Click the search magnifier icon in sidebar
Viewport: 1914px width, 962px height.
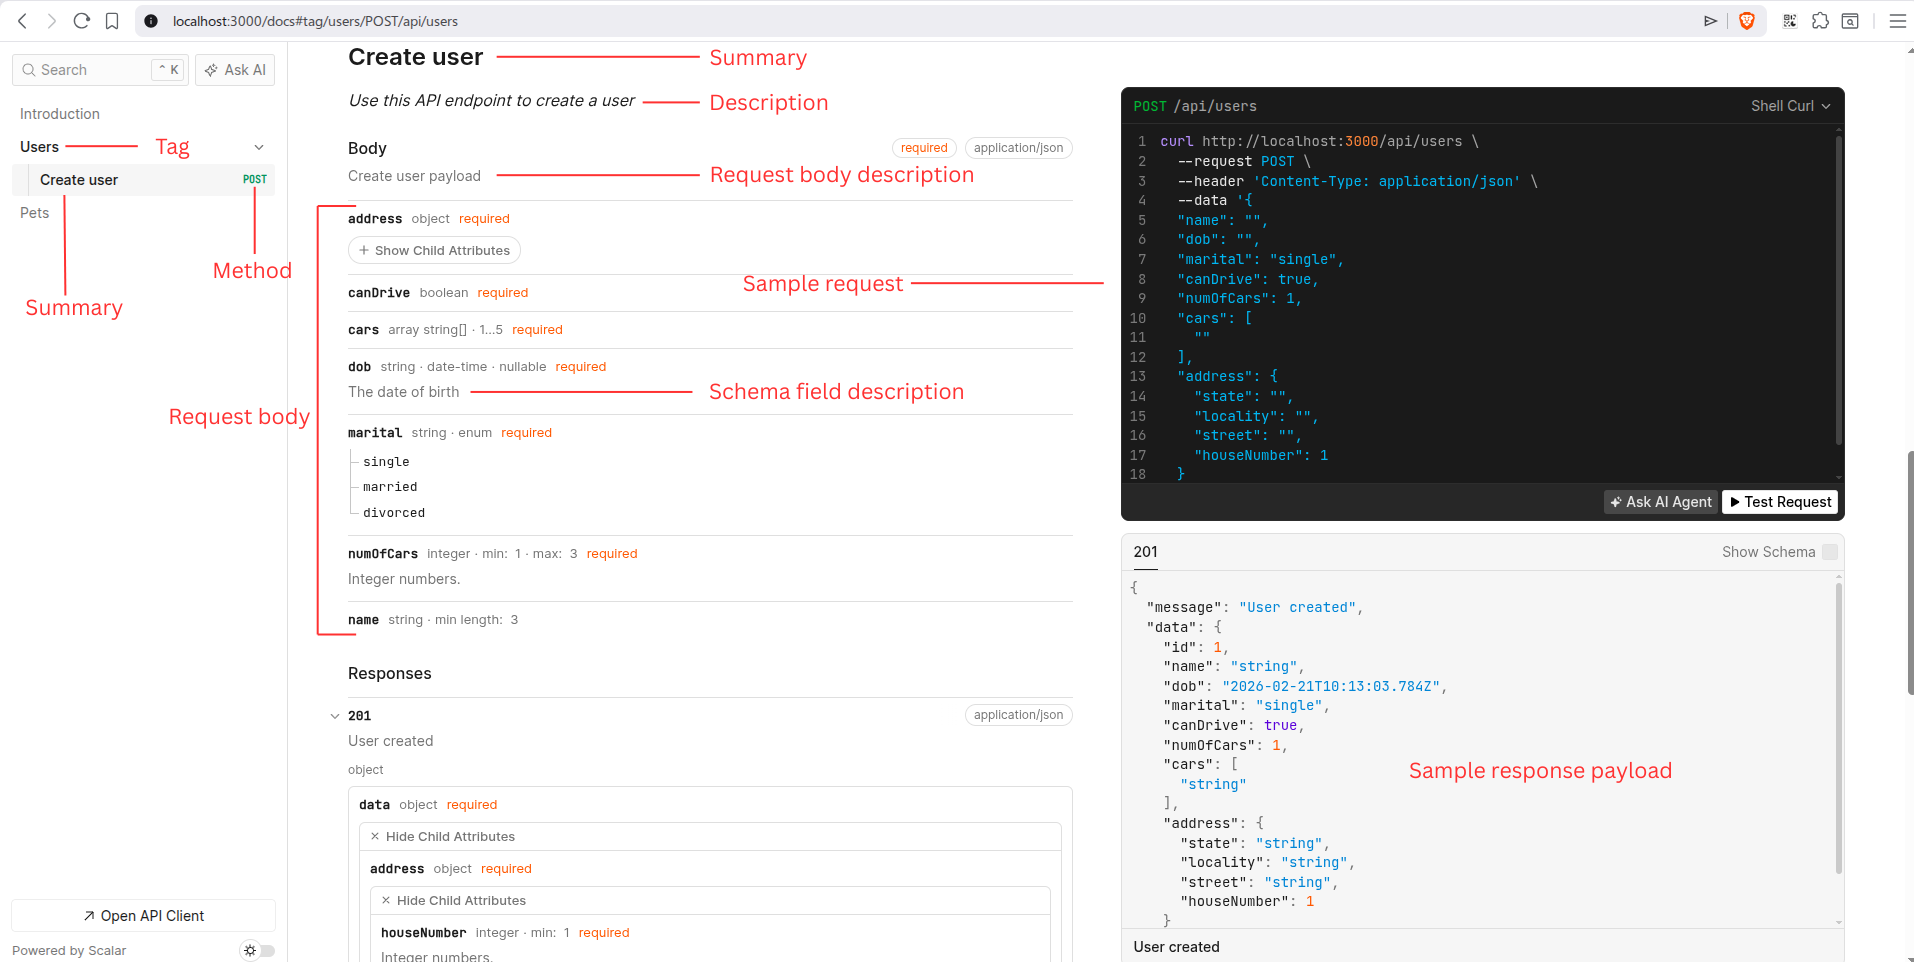coord(28,69)
